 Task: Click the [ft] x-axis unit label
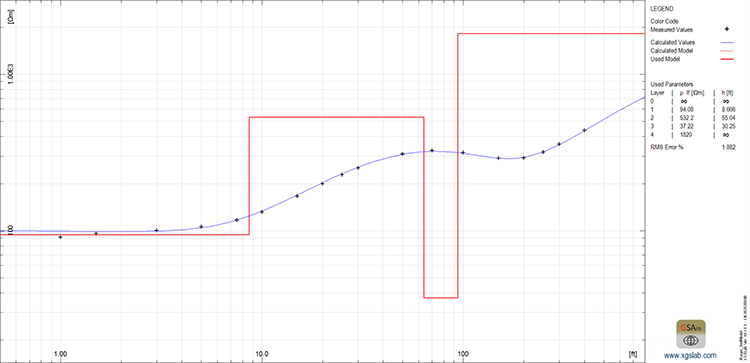point(633,355)
